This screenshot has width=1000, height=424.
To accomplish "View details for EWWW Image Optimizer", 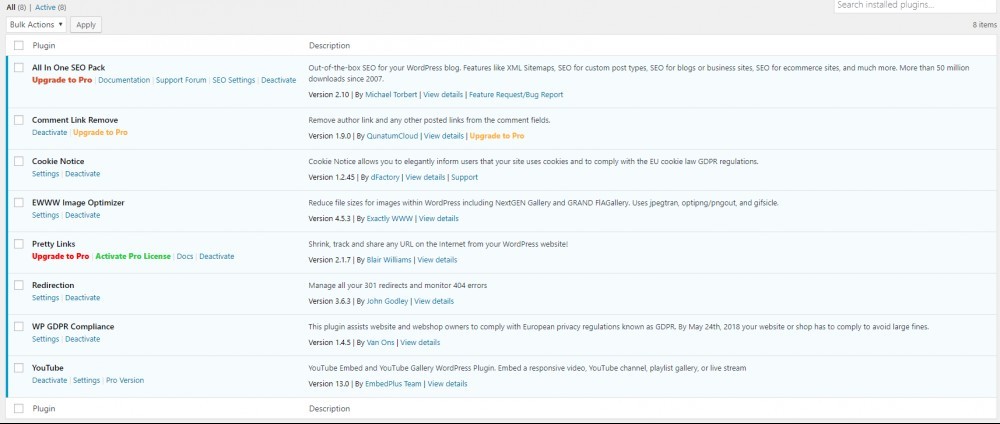I will click(x=439, y=219).
